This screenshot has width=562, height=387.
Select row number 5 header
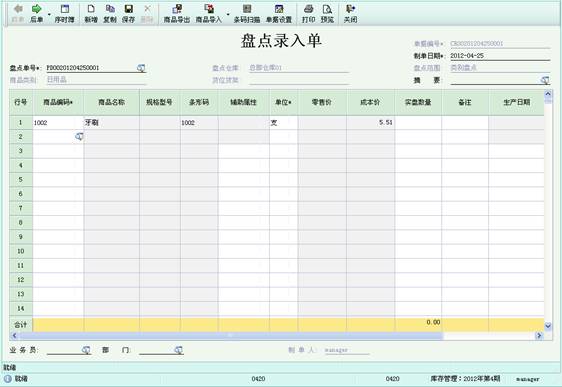point(21,180)
